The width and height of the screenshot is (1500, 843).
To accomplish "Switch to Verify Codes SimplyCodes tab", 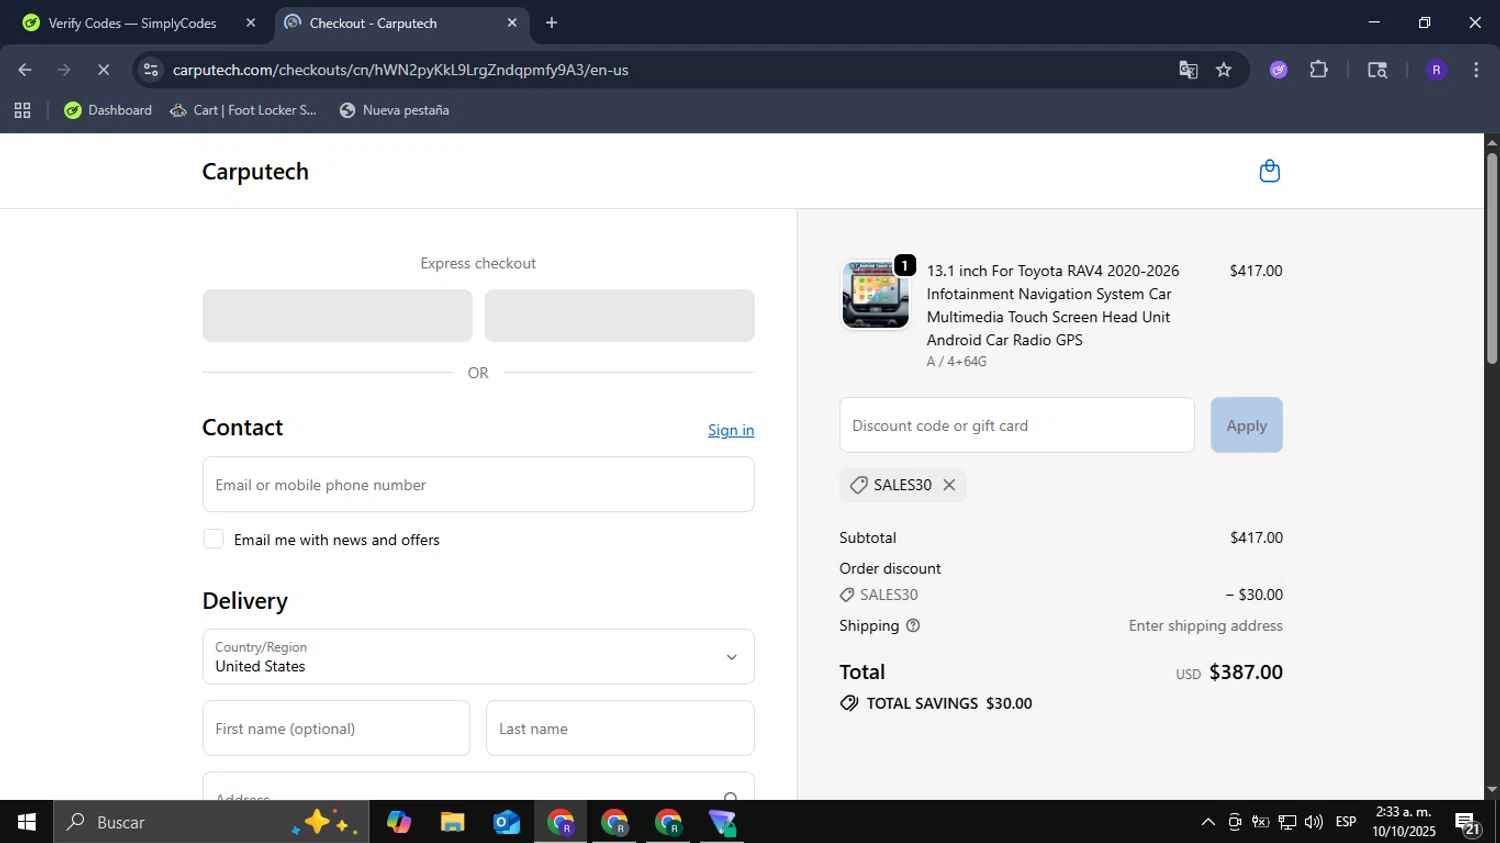I will coord(132,23).
